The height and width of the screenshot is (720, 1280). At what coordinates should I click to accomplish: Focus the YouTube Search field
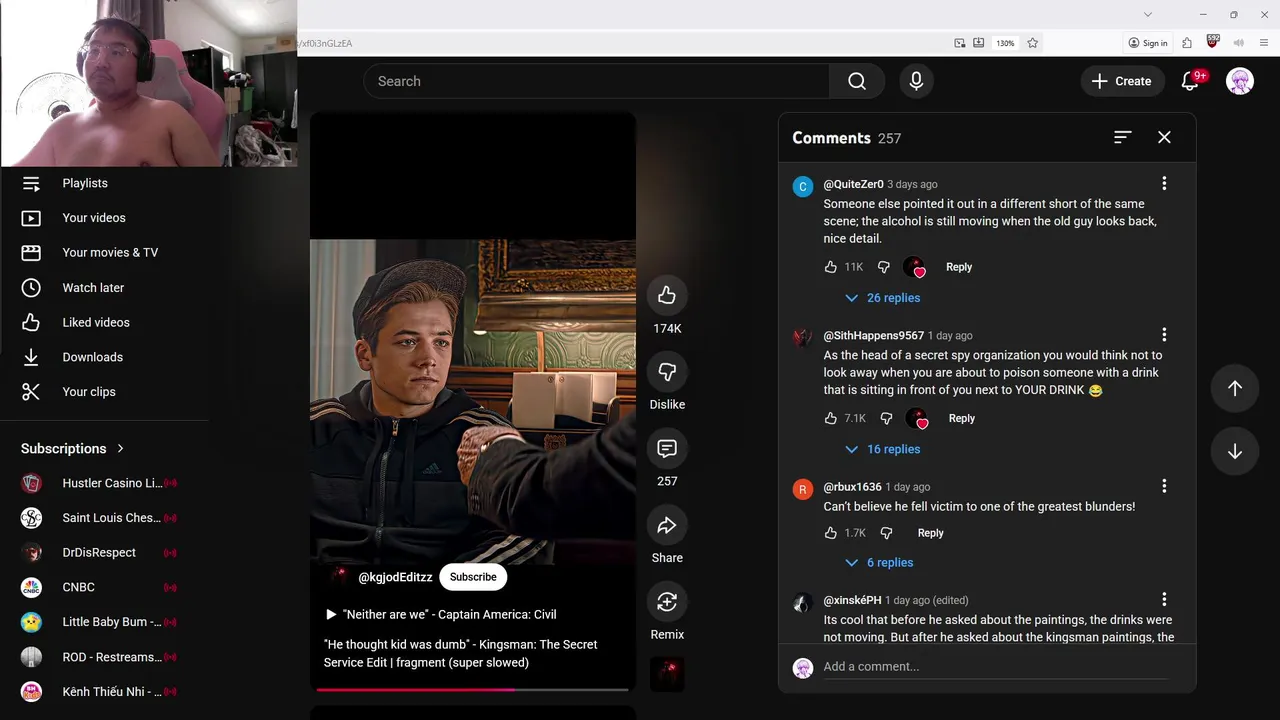pos(597,81)
